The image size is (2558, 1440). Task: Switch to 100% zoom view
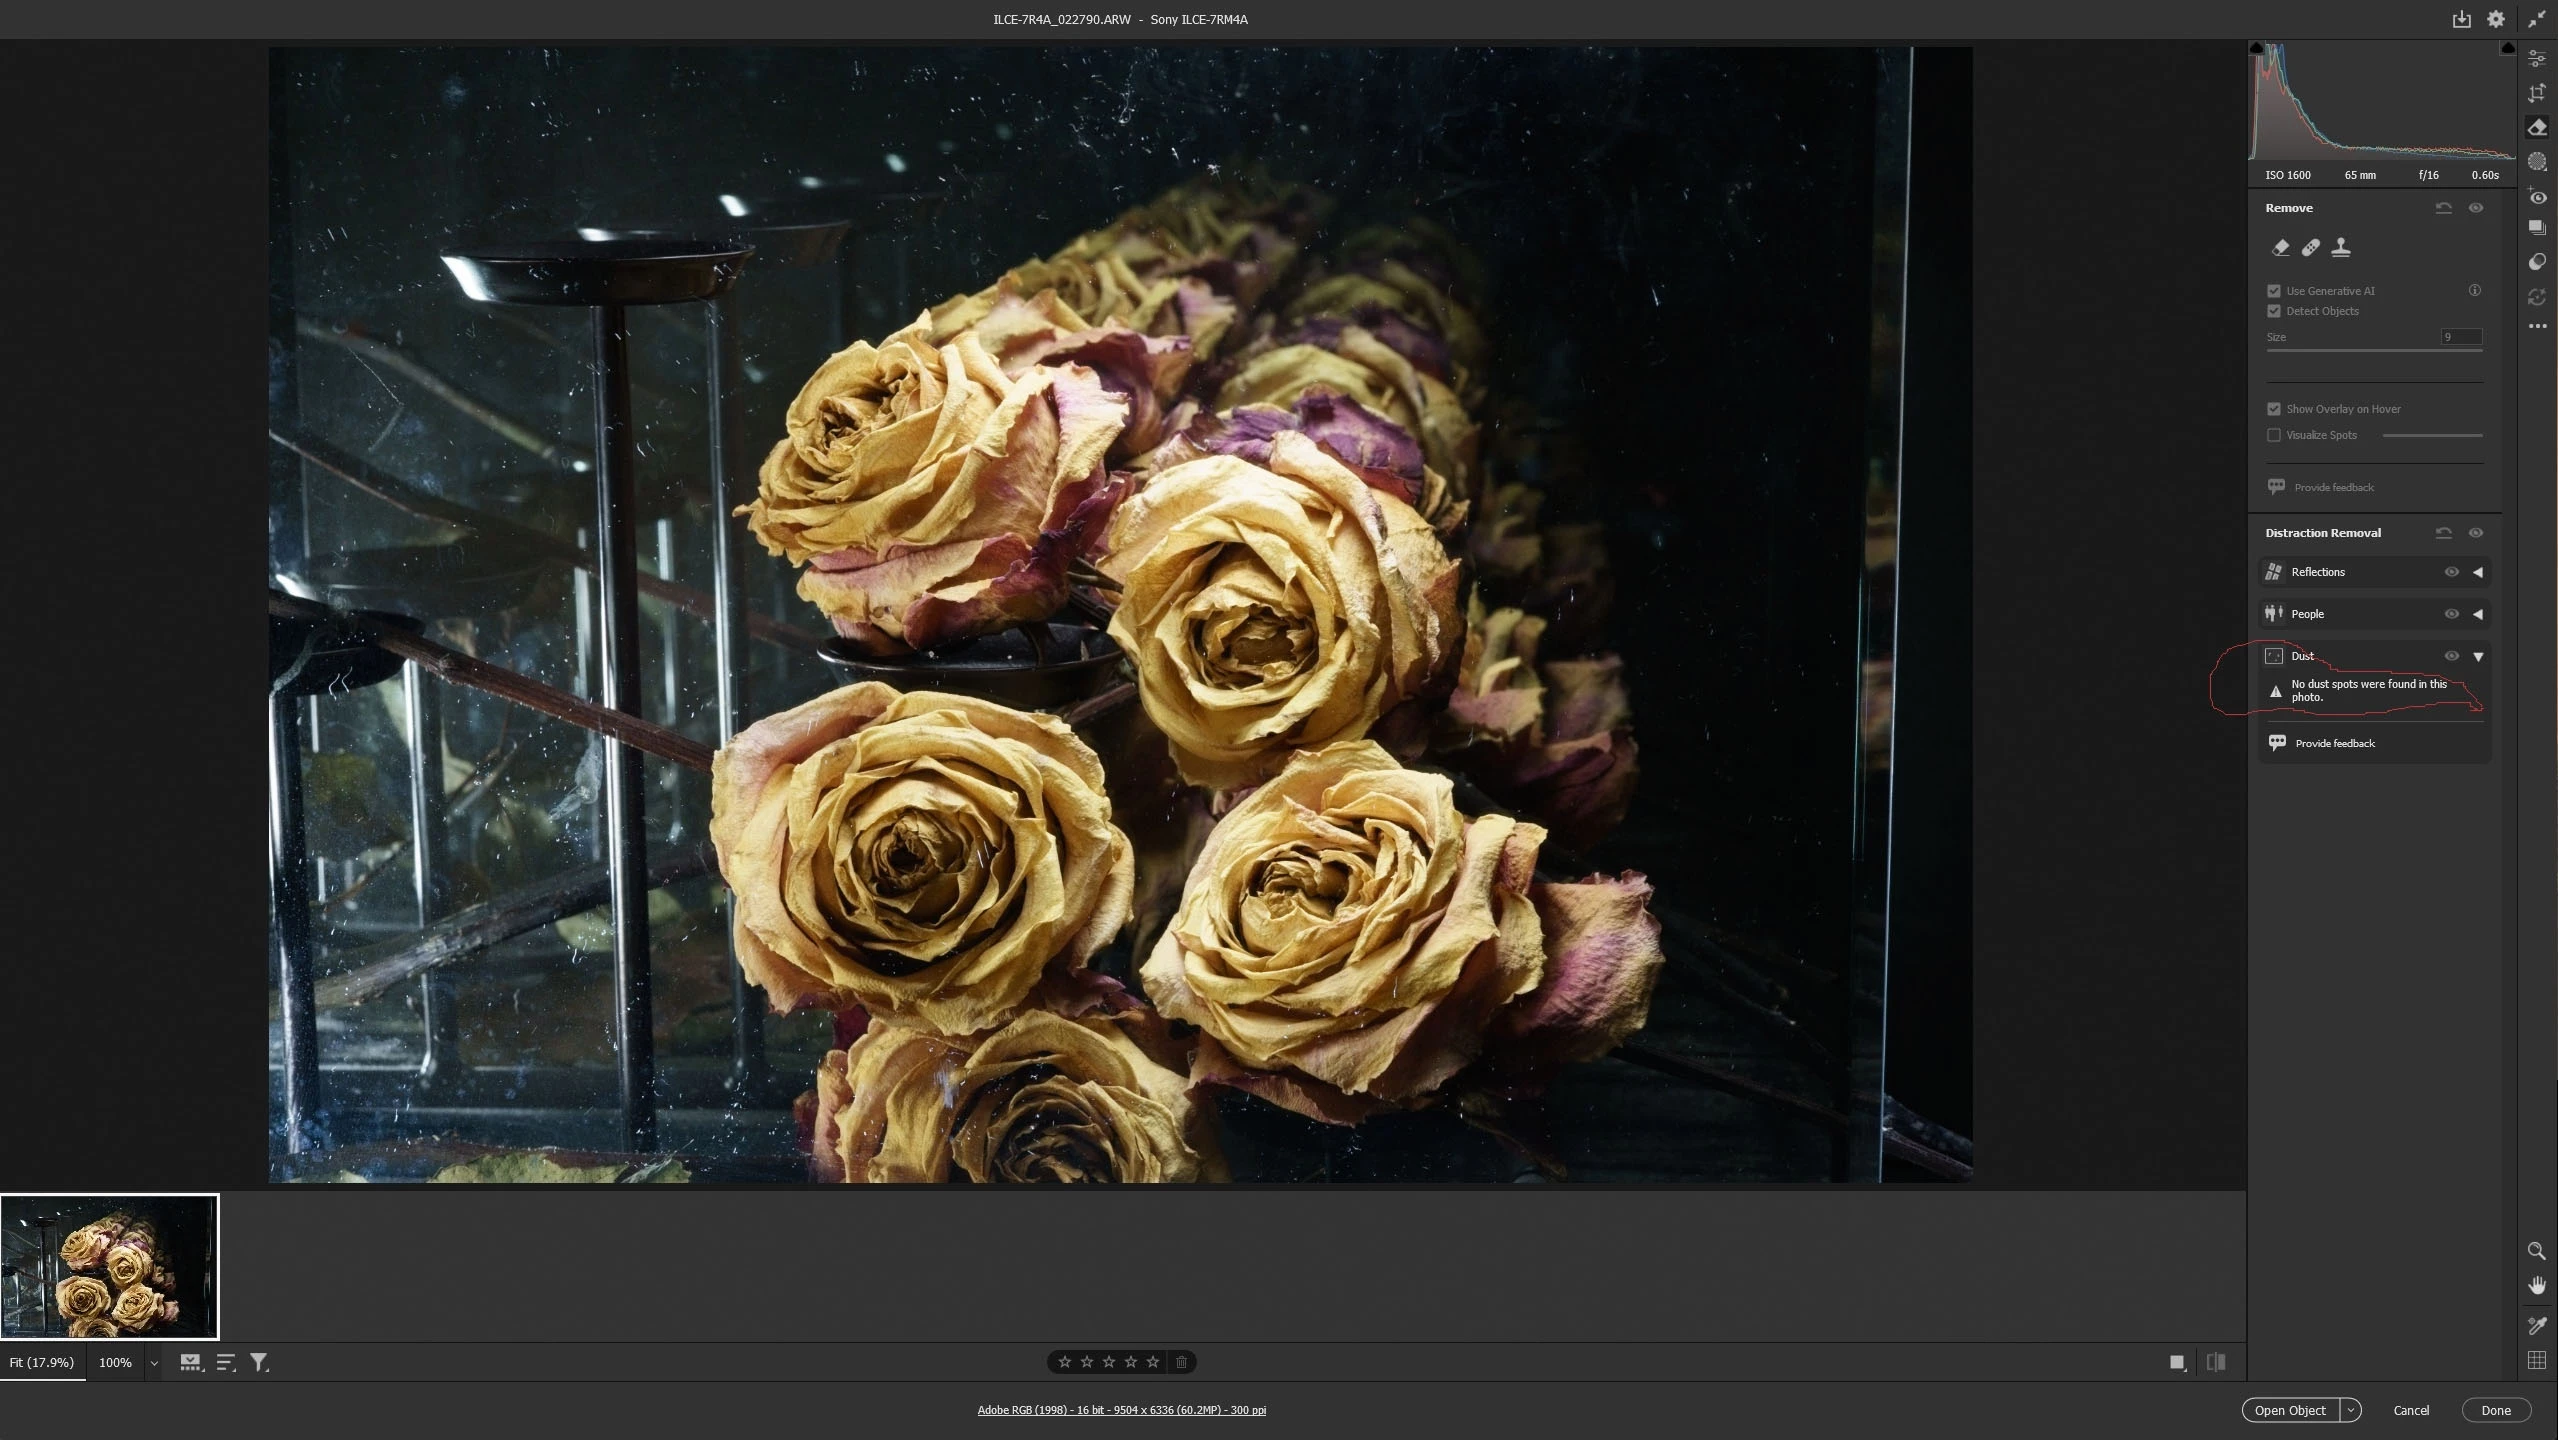coord(115,1362)
